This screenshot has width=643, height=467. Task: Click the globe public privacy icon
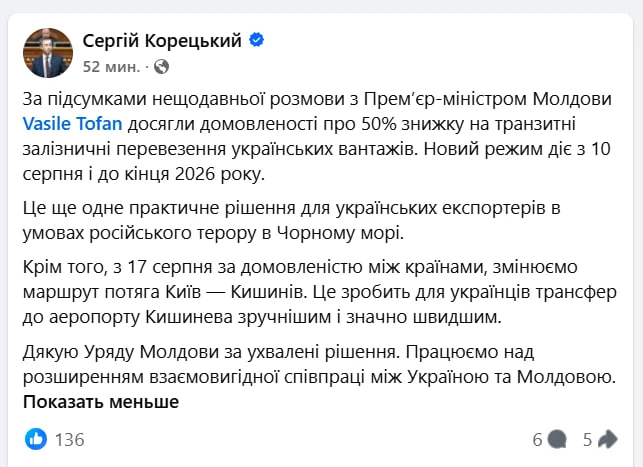point(162,66)
